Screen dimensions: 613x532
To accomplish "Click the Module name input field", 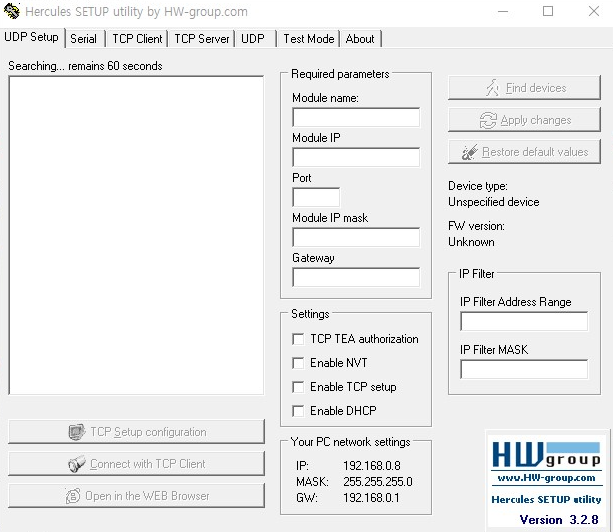I will pyautogui.click(x=356, y=117).
